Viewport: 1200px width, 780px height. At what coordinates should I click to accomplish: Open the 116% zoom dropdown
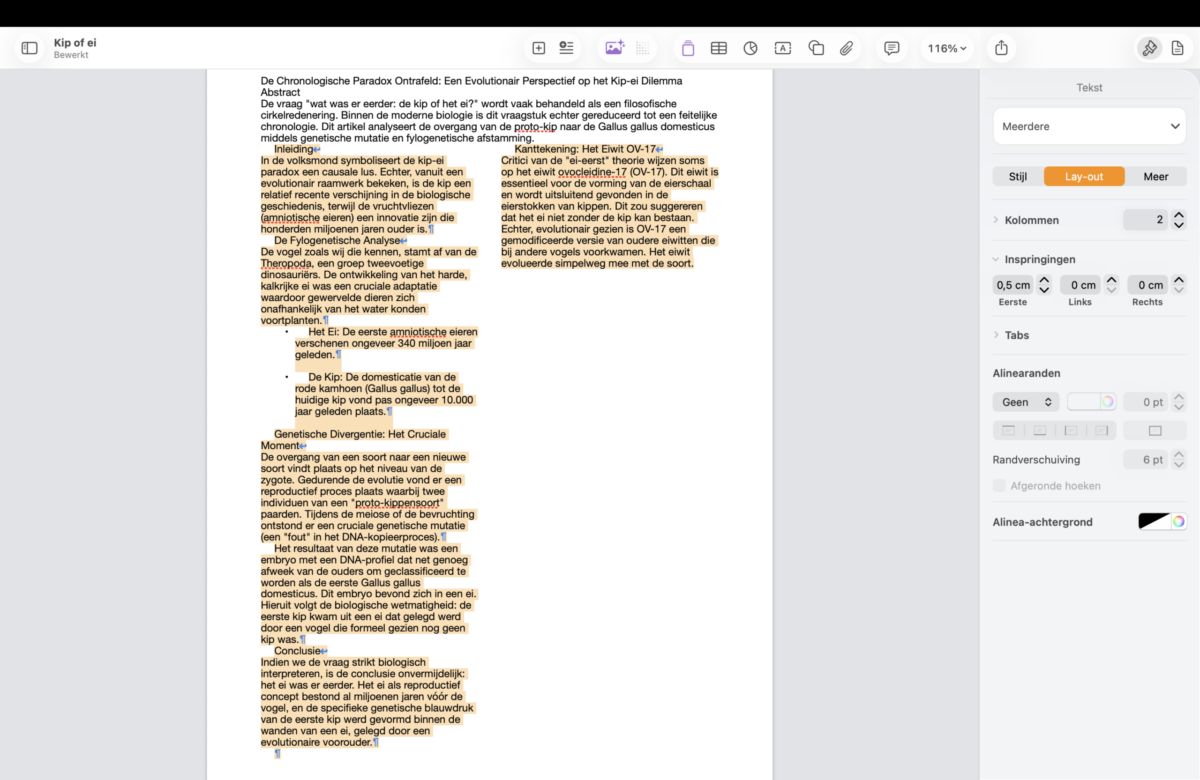(946, 48)
